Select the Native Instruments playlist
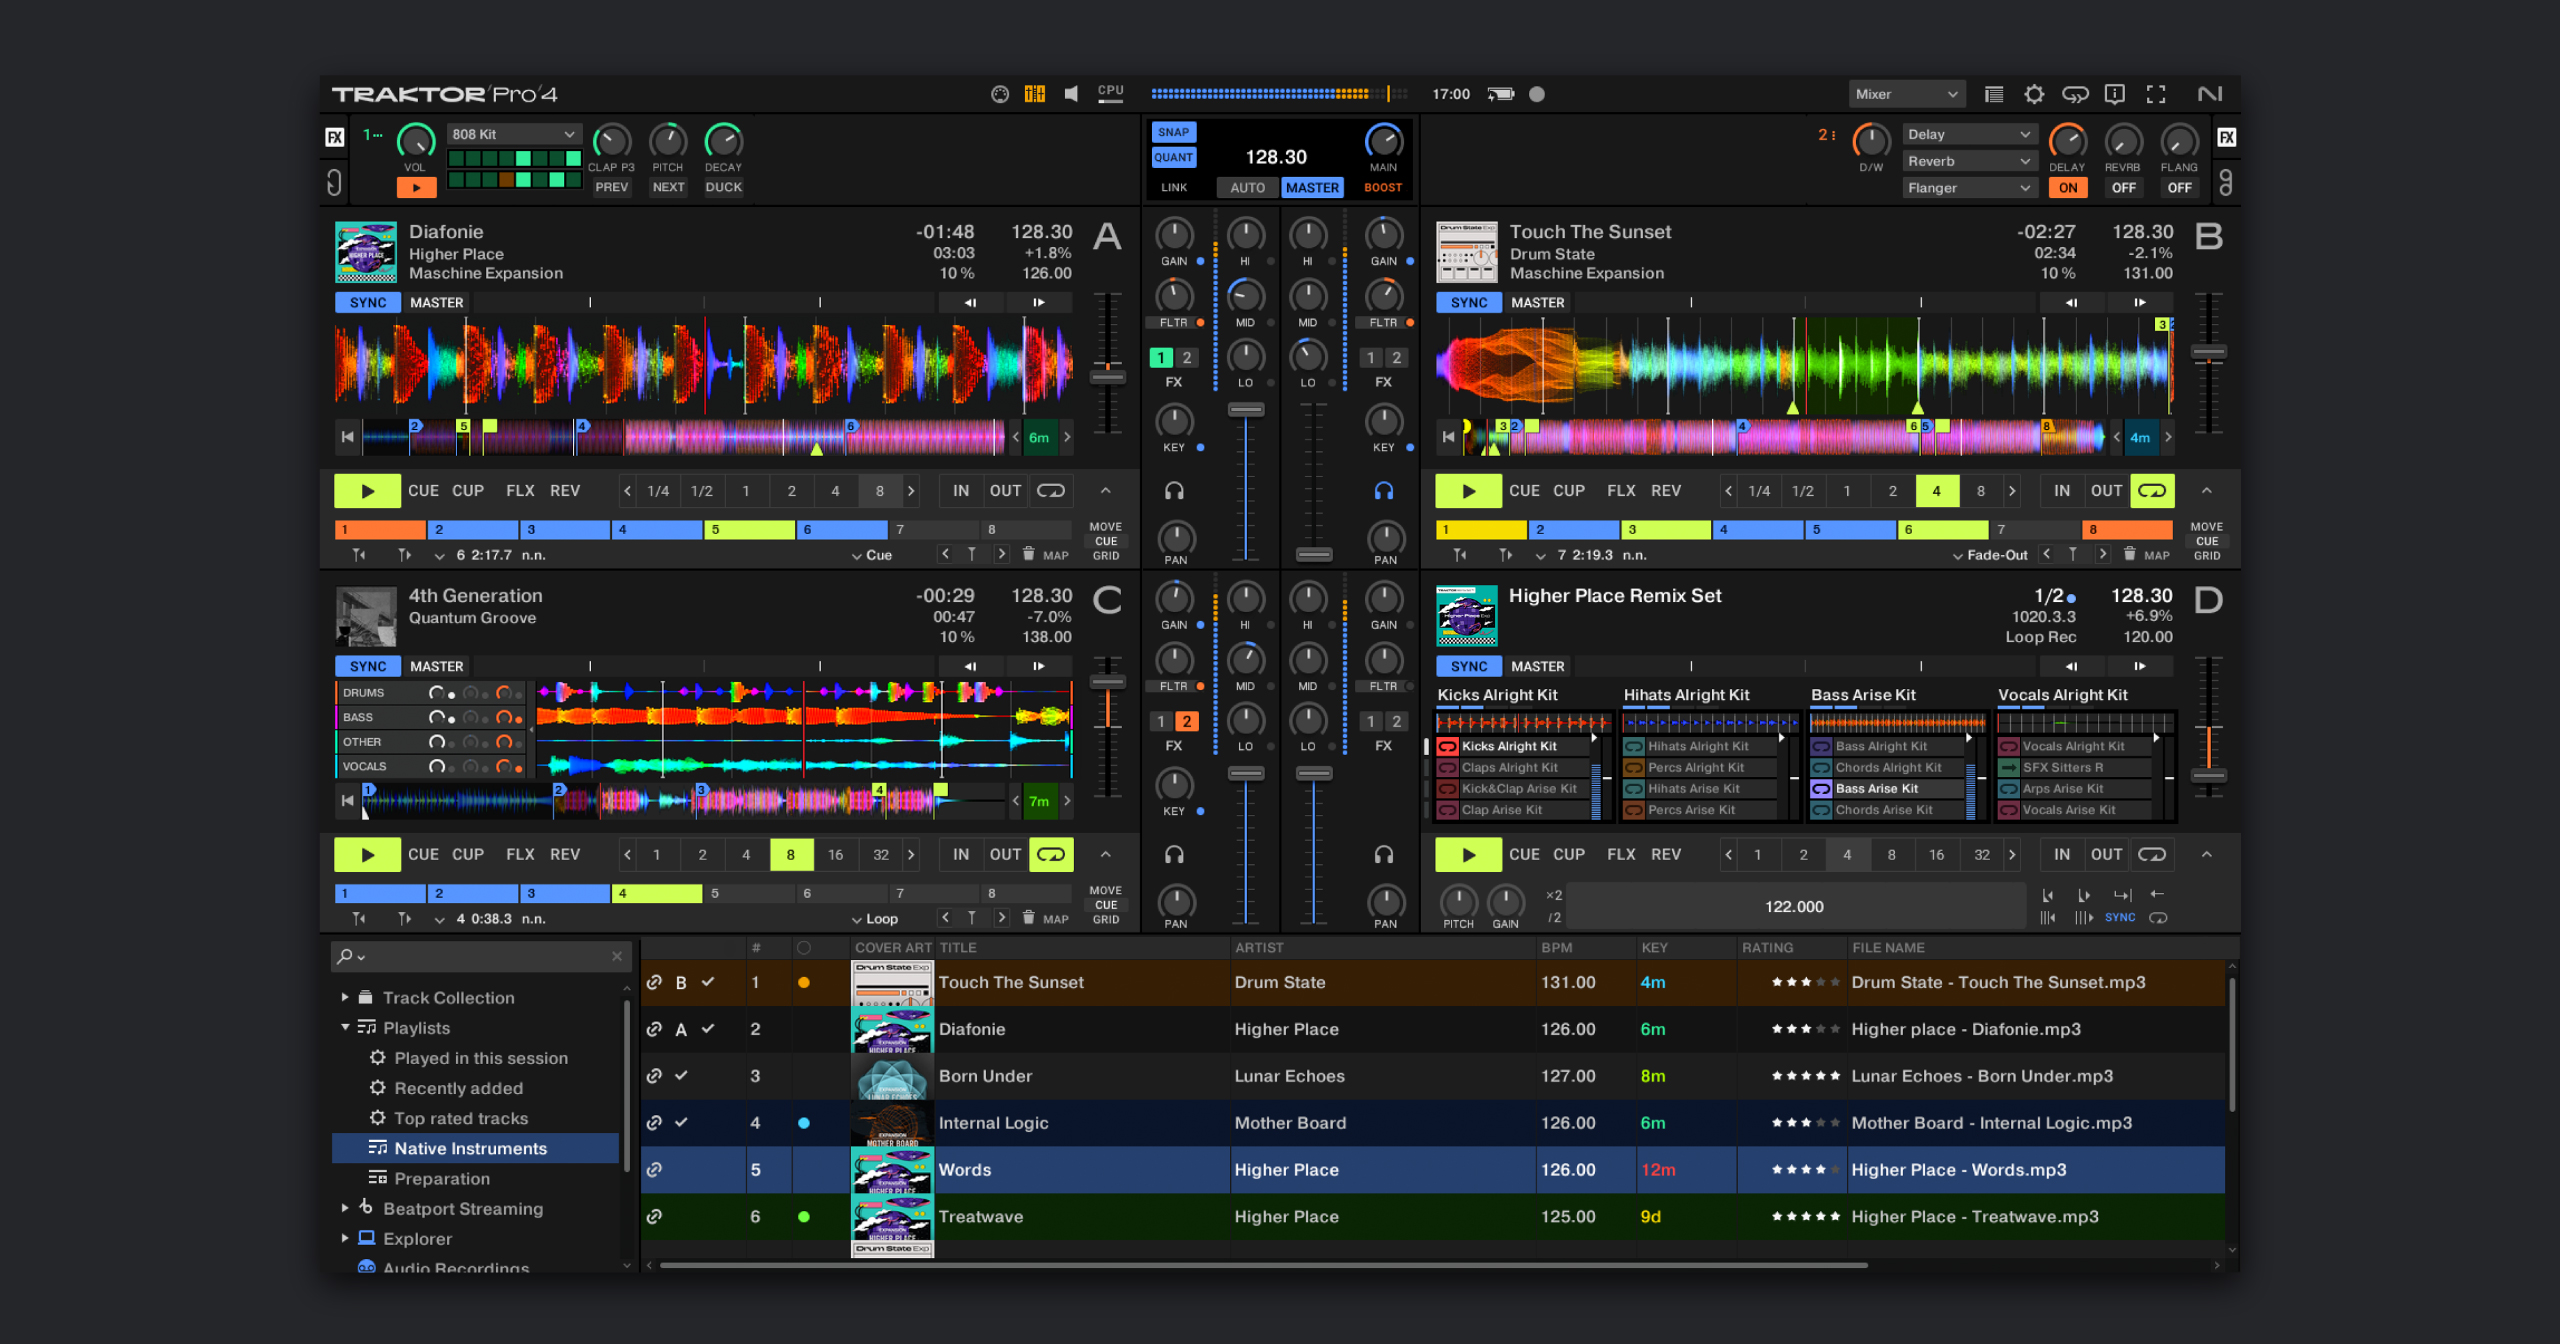This screenshot has width=2560, height=1344. click(x=470, y=1148)
